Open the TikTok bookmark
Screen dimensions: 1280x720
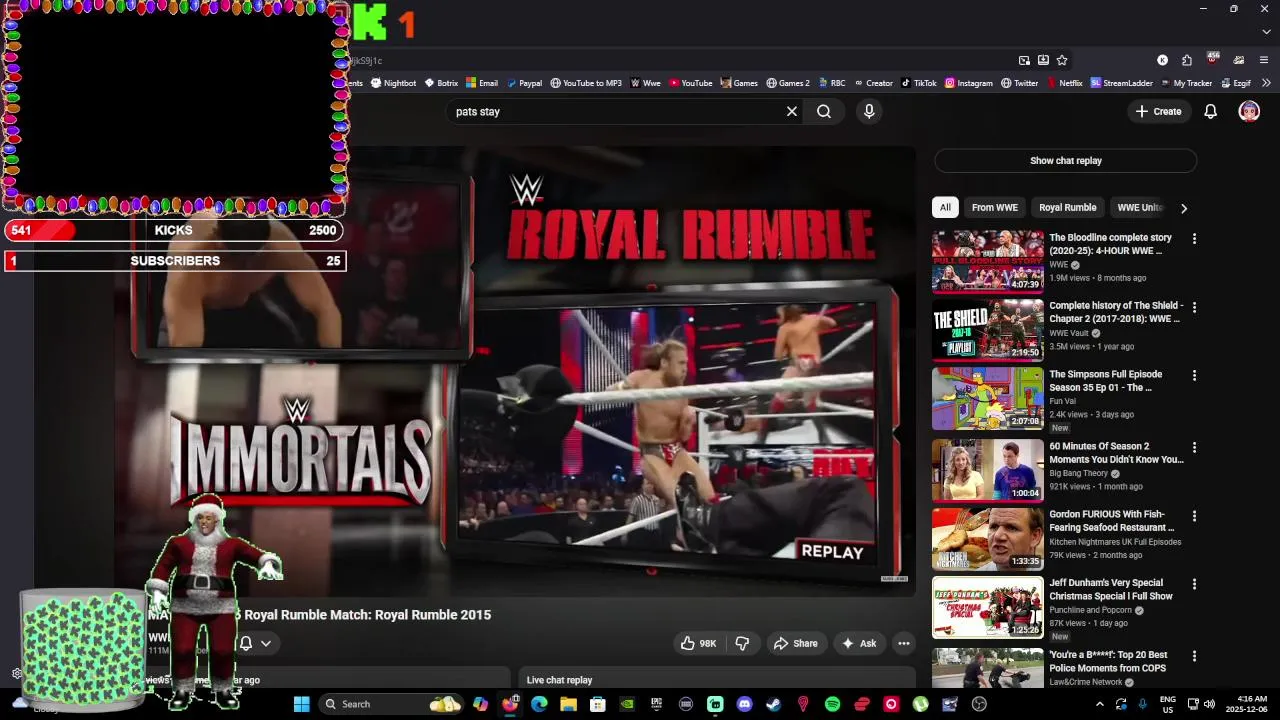pyautogui.click(x=919, y=83)
